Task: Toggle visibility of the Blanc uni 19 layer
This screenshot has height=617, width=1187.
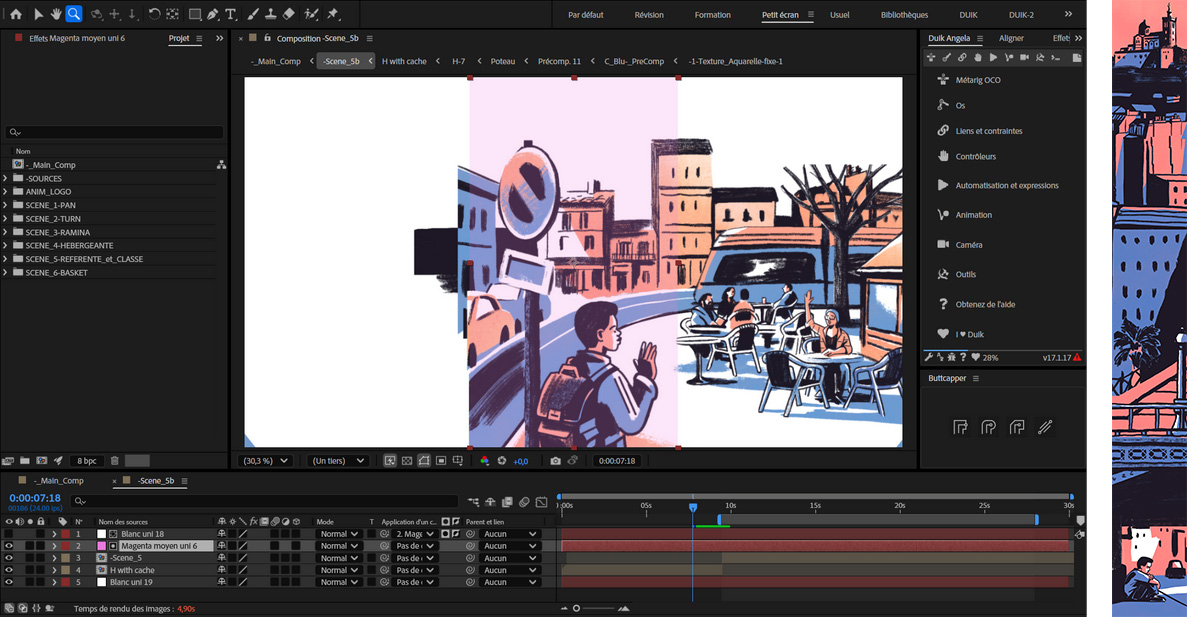Action: 9,582
